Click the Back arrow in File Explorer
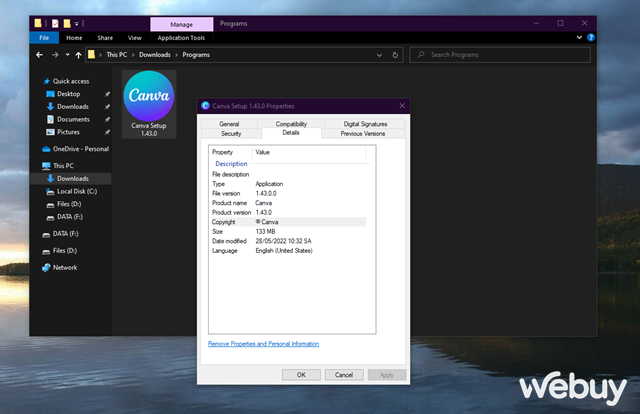This screenshot has height=414, width=640. [39, 55]
